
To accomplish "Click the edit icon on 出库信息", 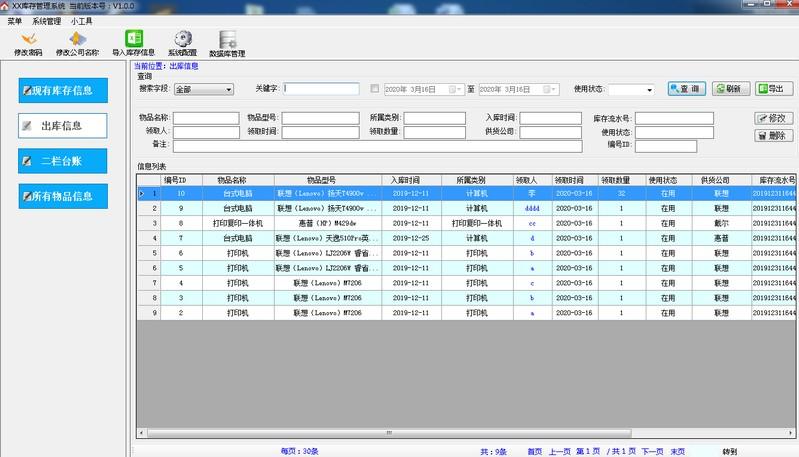I will coord(27,126).
